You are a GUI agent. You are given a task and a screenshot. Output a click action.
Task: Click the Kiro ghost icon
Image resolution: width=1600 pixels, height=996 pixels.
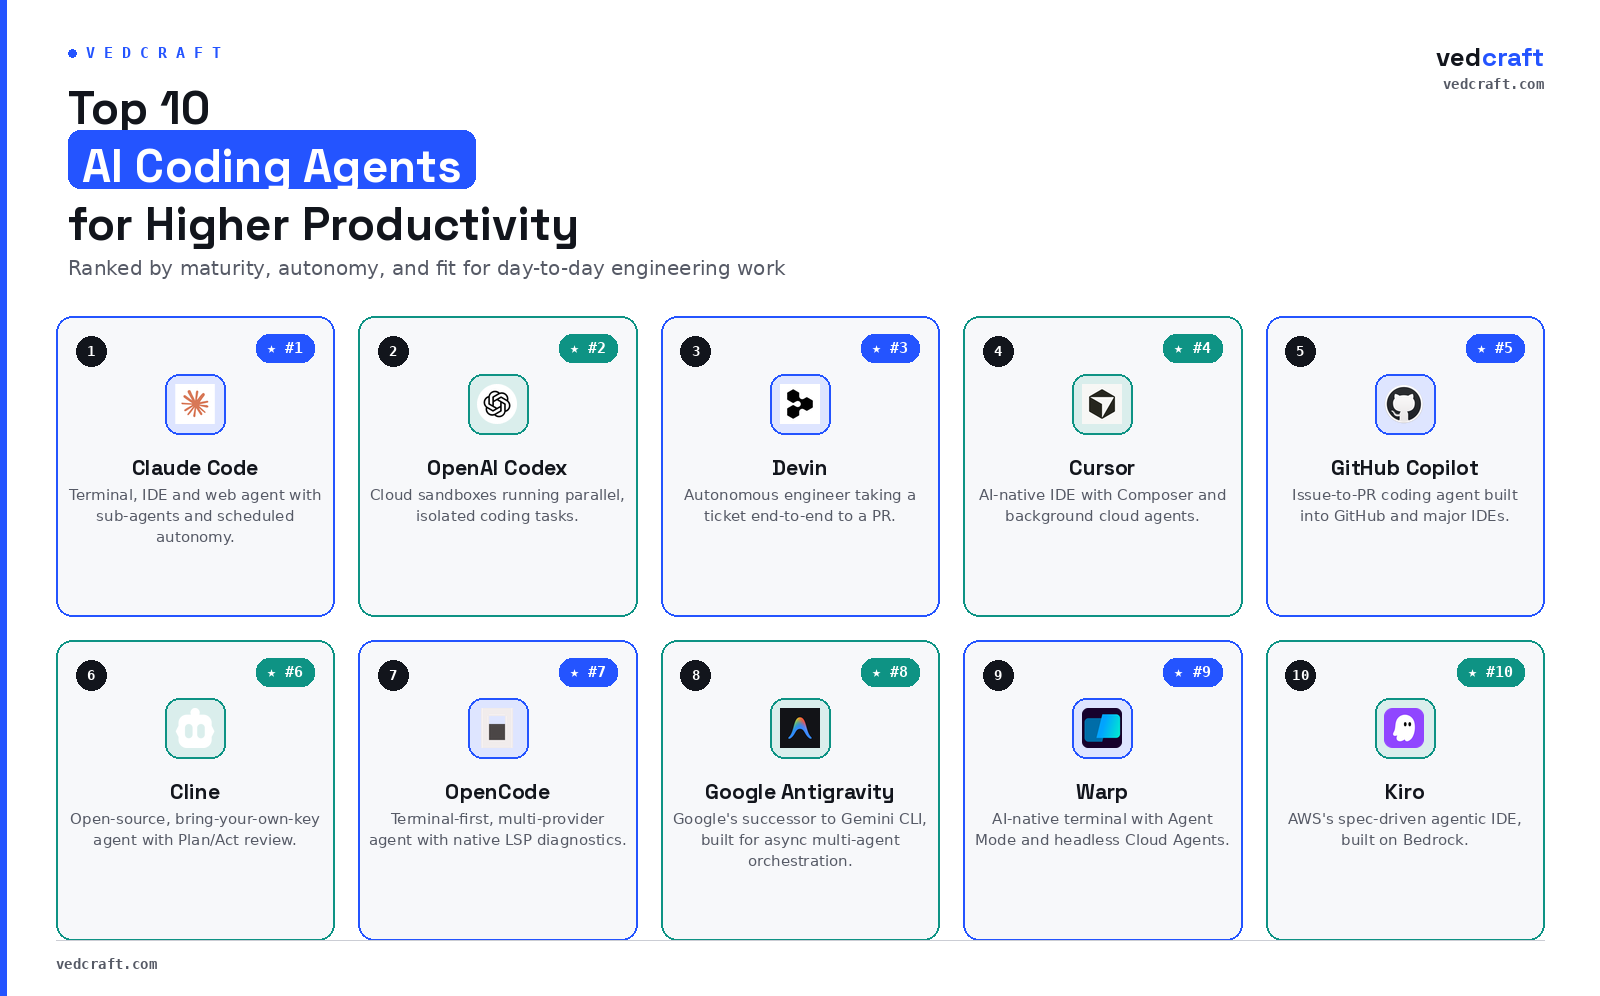click(x=1405, y=728)
